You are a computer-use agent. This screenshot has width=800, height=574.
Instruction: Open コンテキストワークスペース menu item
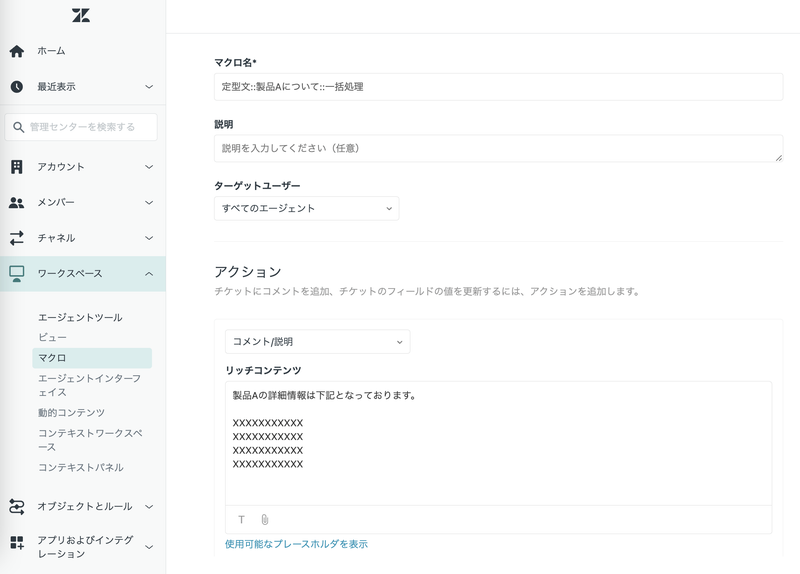tap(90, 440)
